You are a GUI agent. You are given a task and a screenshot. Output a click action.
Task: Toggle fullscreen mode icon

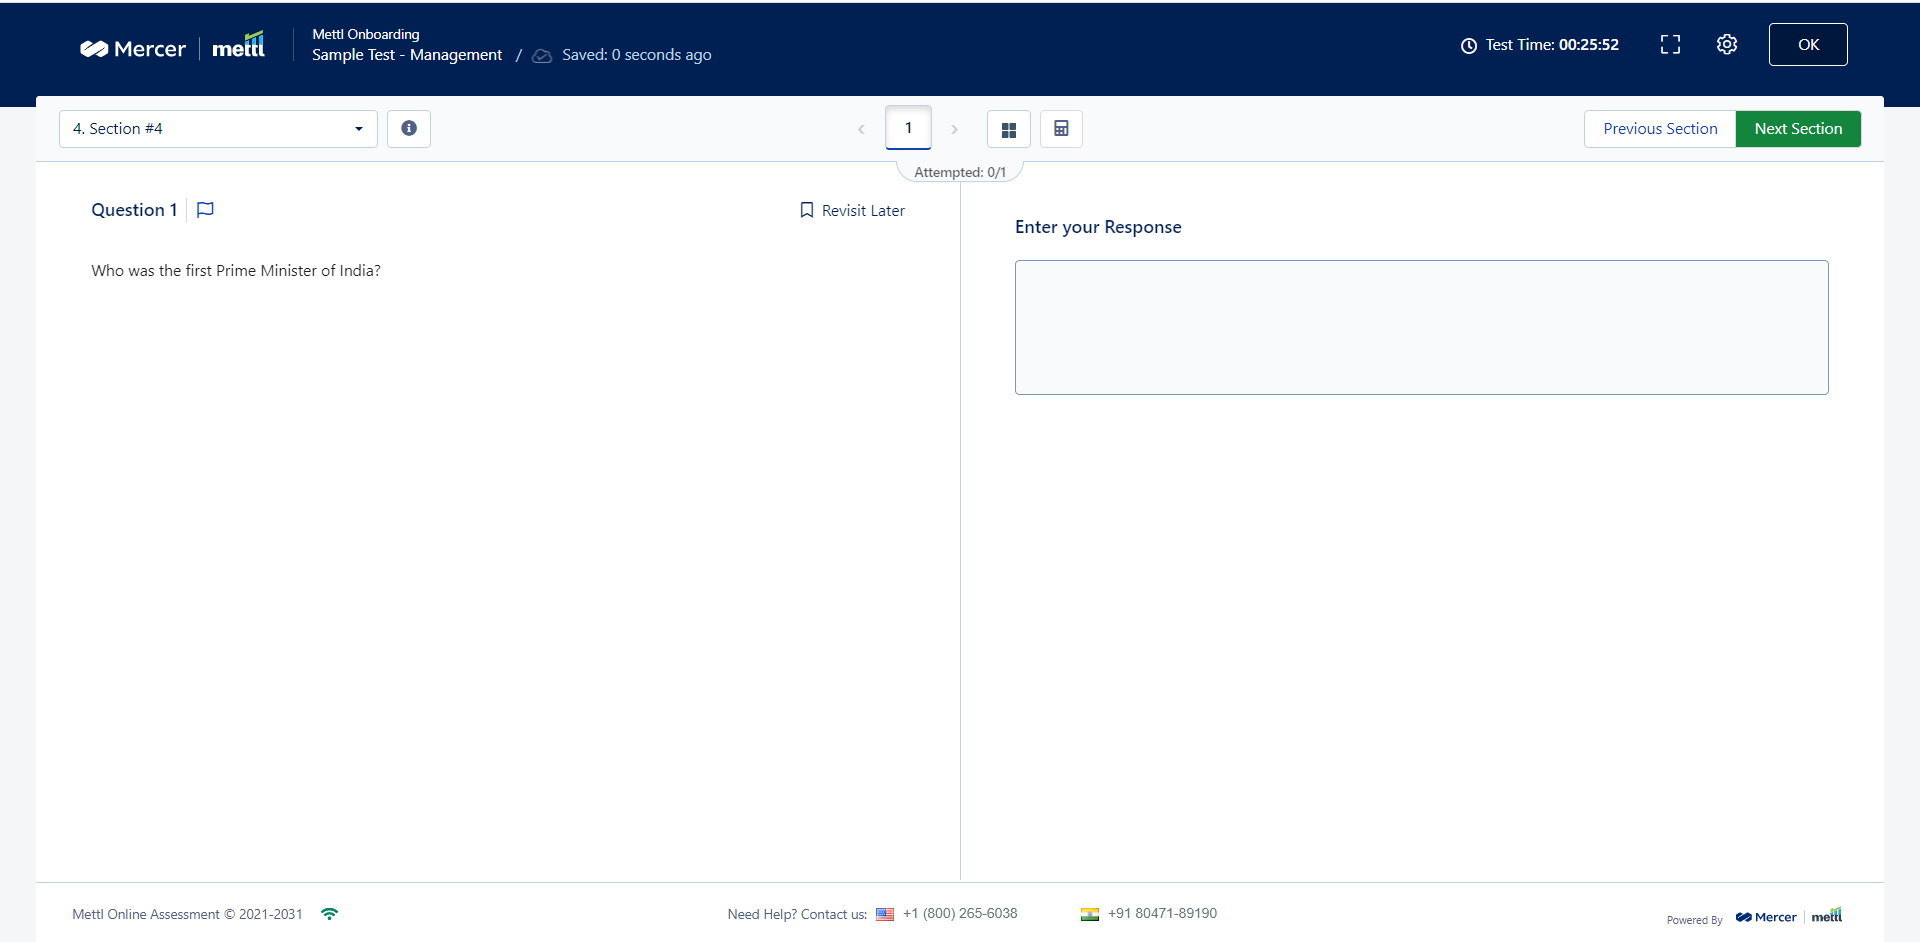tap(1670, 45)
